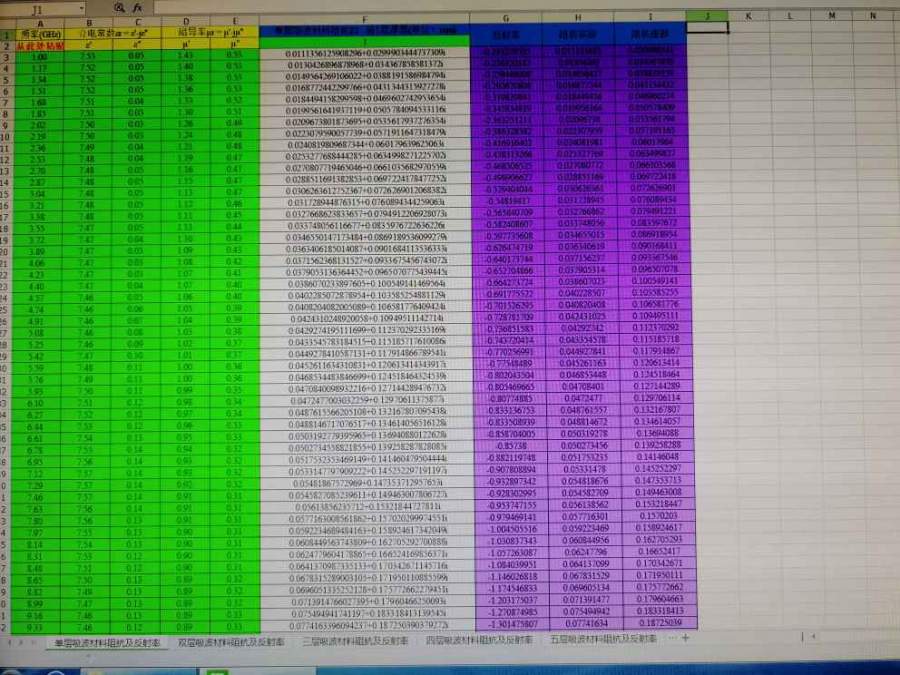Image resolution: width=900 pixels, height=675 pixels.
Task: Open the more sheets ellipsis button
Action: [672, 637]
